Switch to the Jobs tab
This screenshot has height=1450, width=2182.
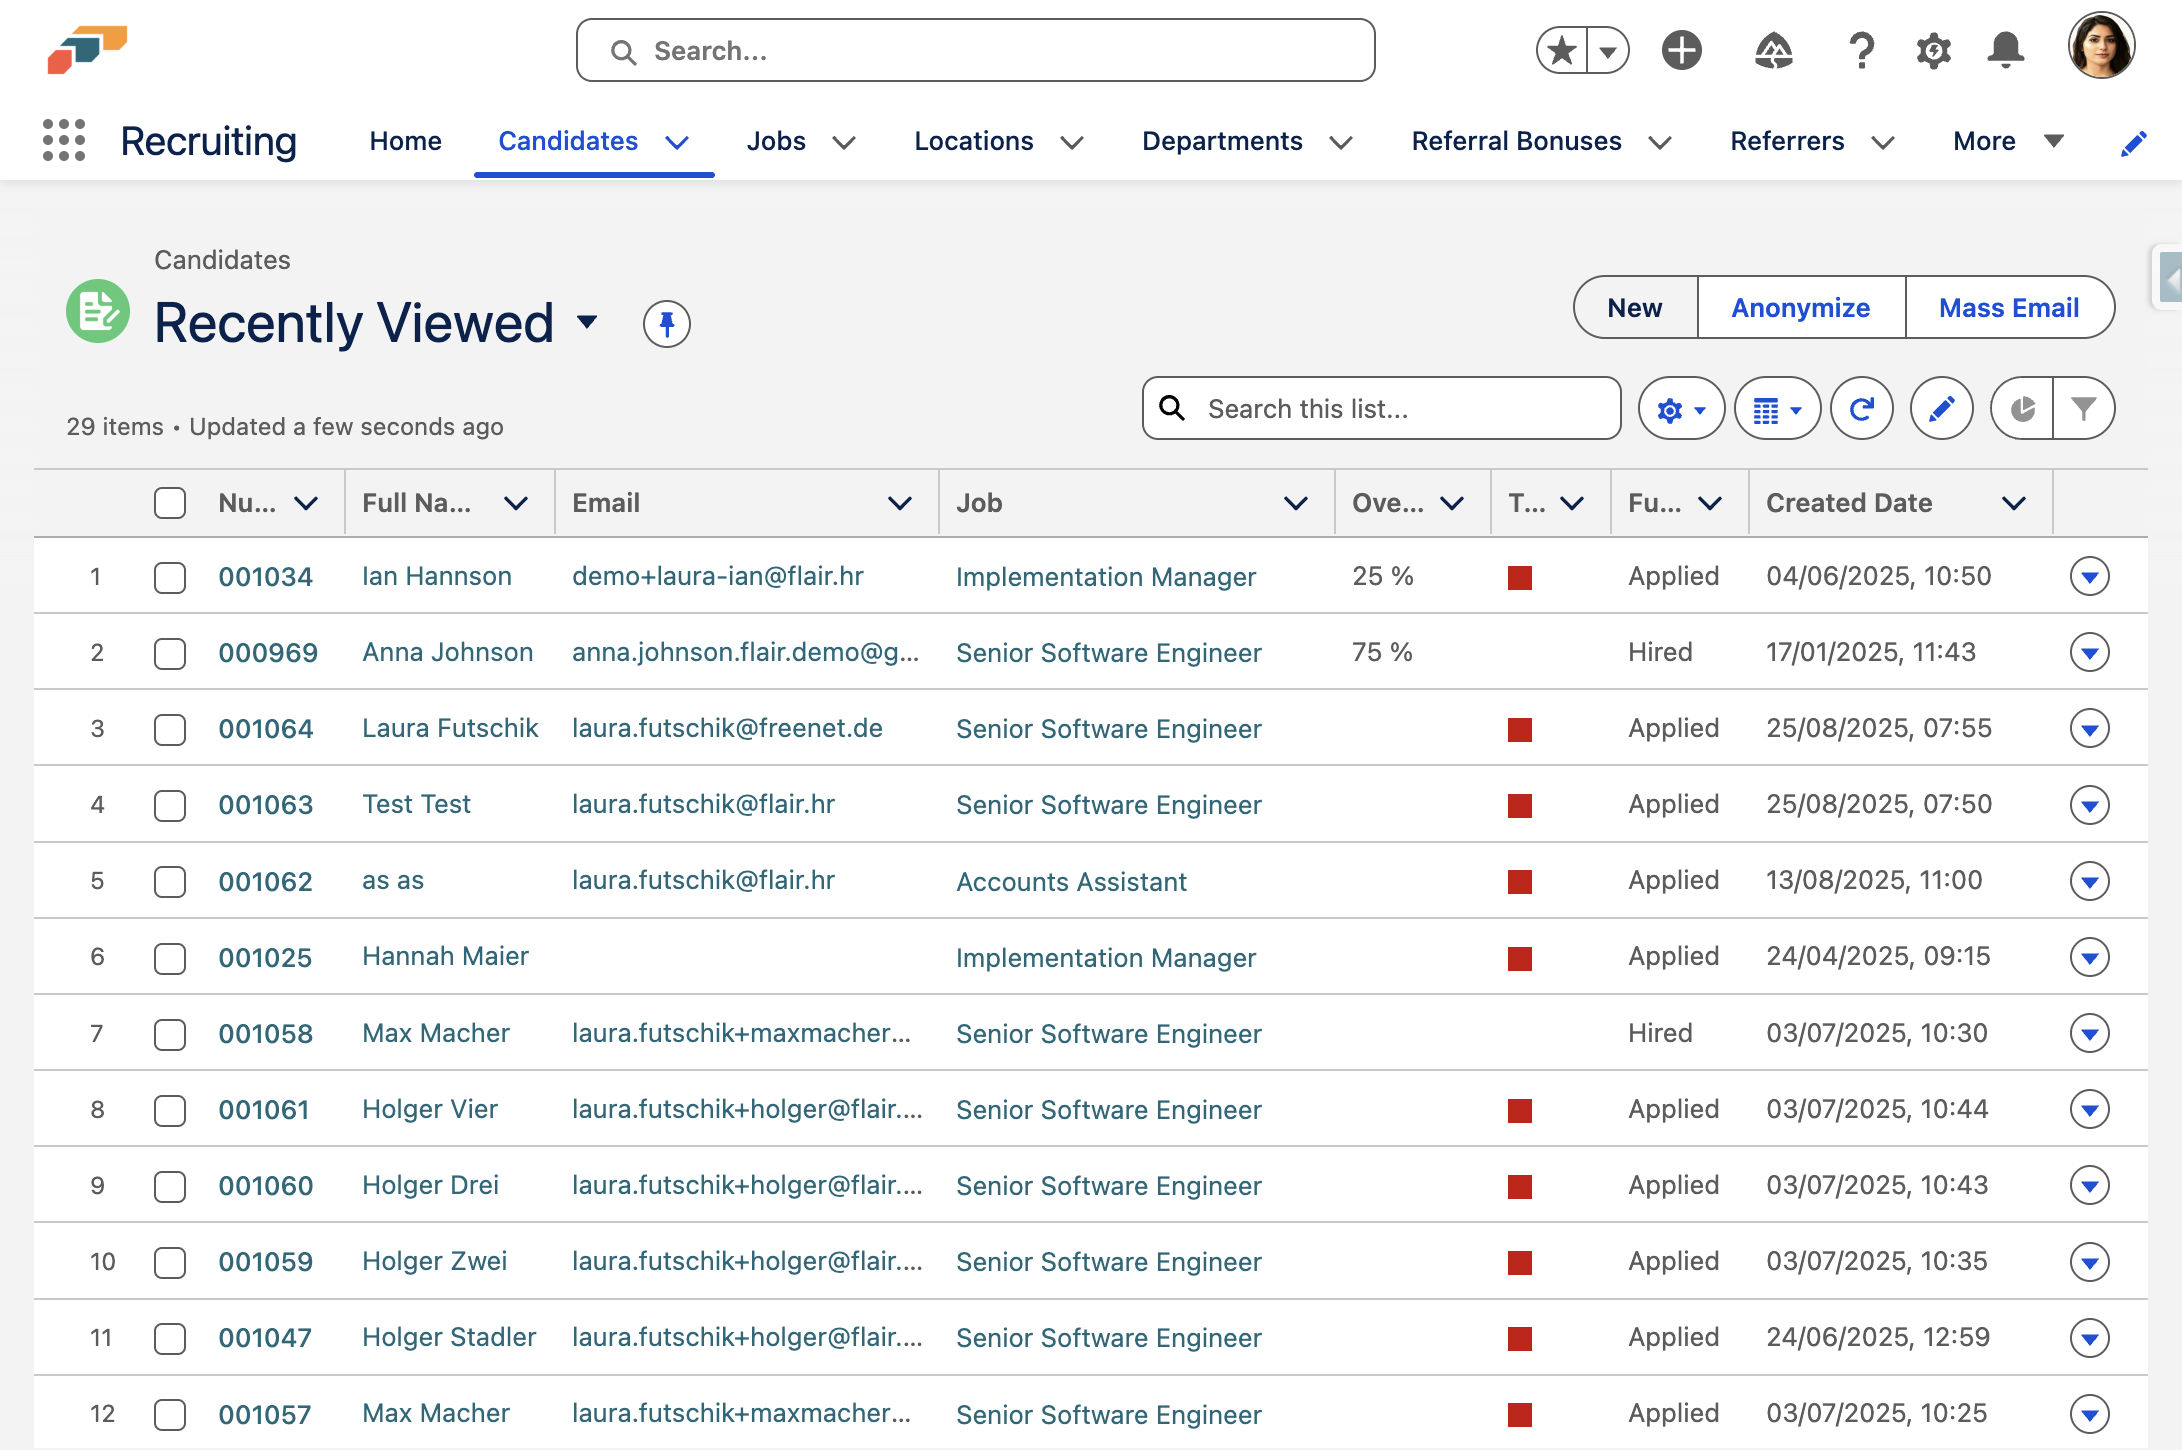[x=776, y=141]
